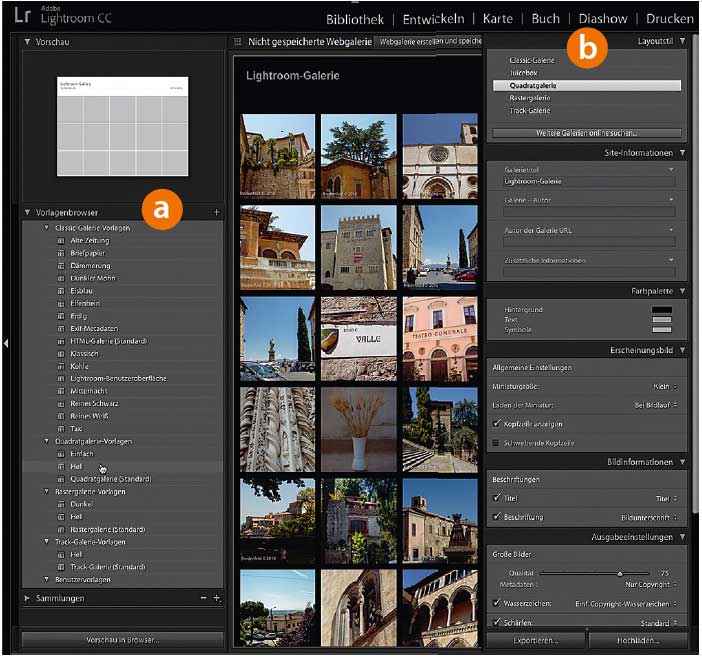Click the template icon beside Exif-Metadaten
702x658 pixels.
click(x=61, y=329)
